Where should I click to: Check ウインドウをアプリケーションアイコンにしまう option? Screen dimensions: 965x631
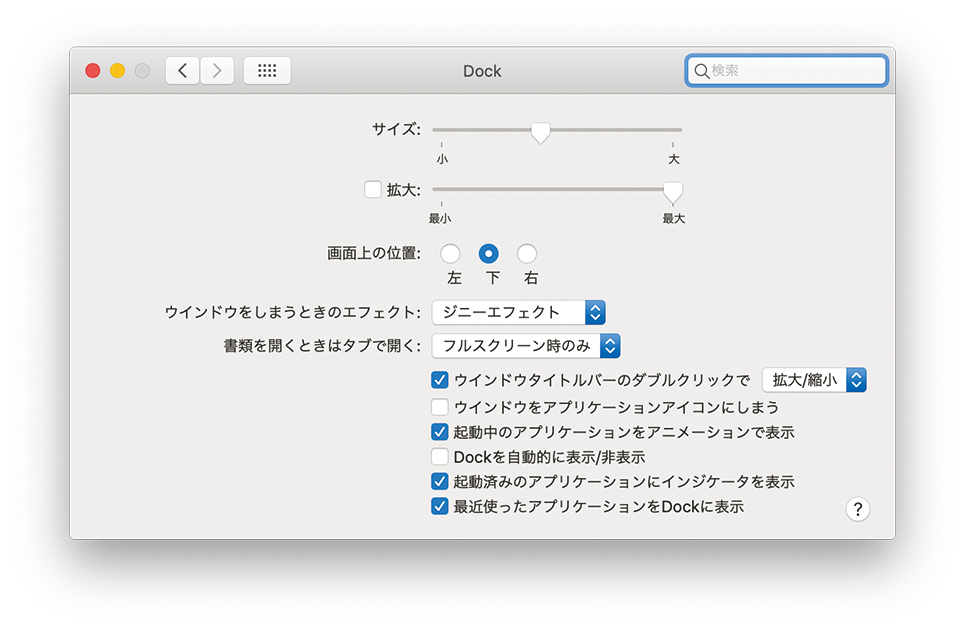(439, 407)
